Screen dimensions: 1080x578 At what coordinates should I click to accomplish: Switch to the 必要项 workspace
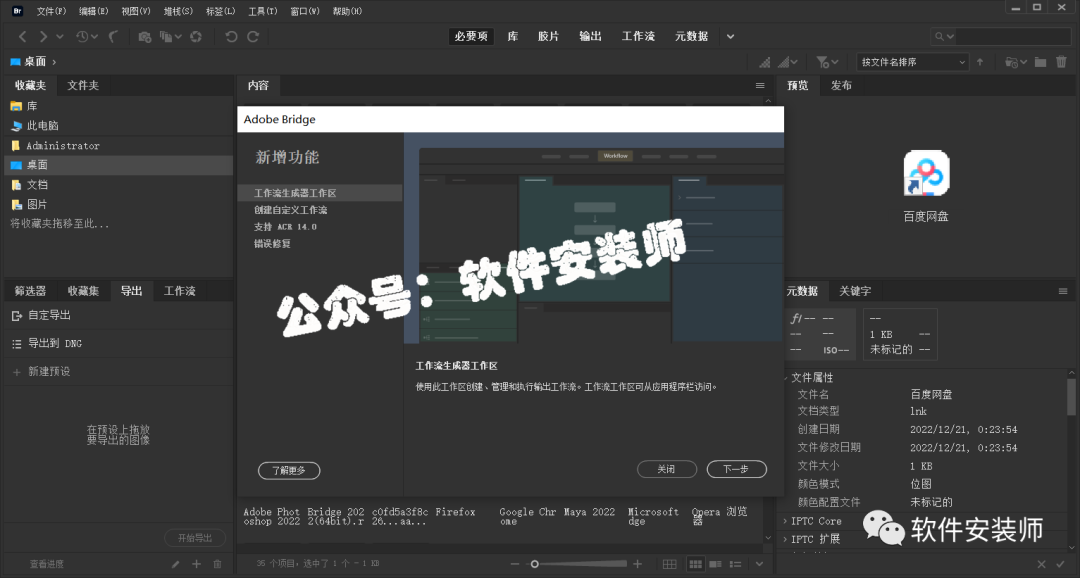471,37
